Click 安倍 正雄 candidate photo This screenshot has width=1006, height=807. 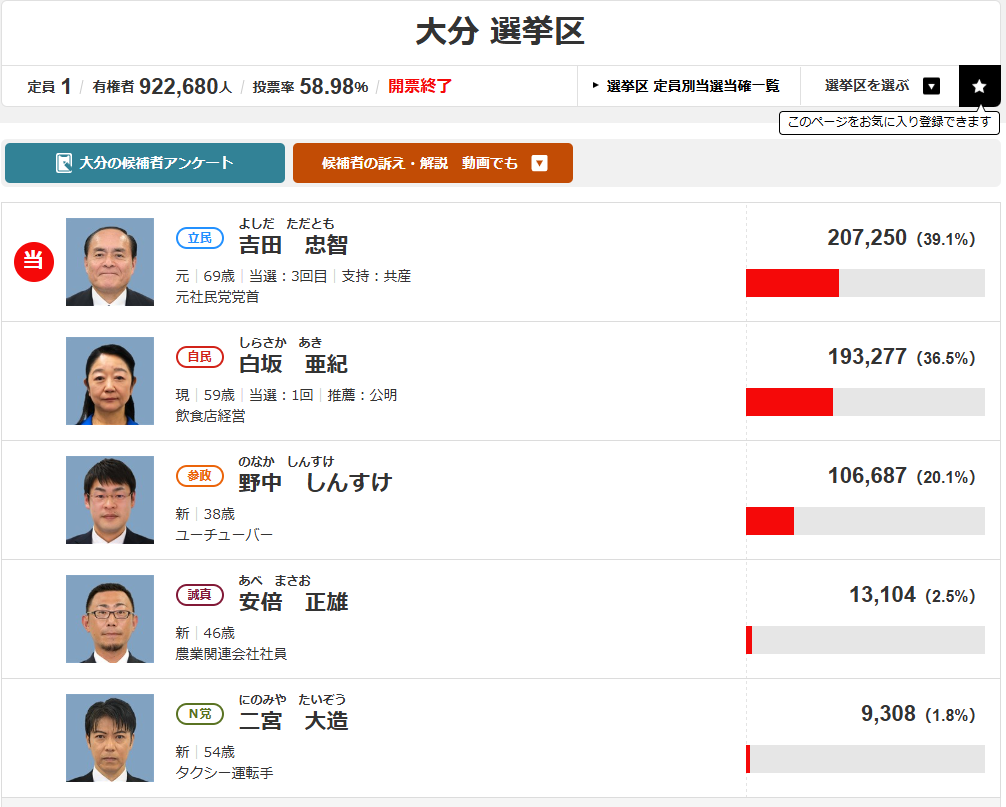(110, 619)
